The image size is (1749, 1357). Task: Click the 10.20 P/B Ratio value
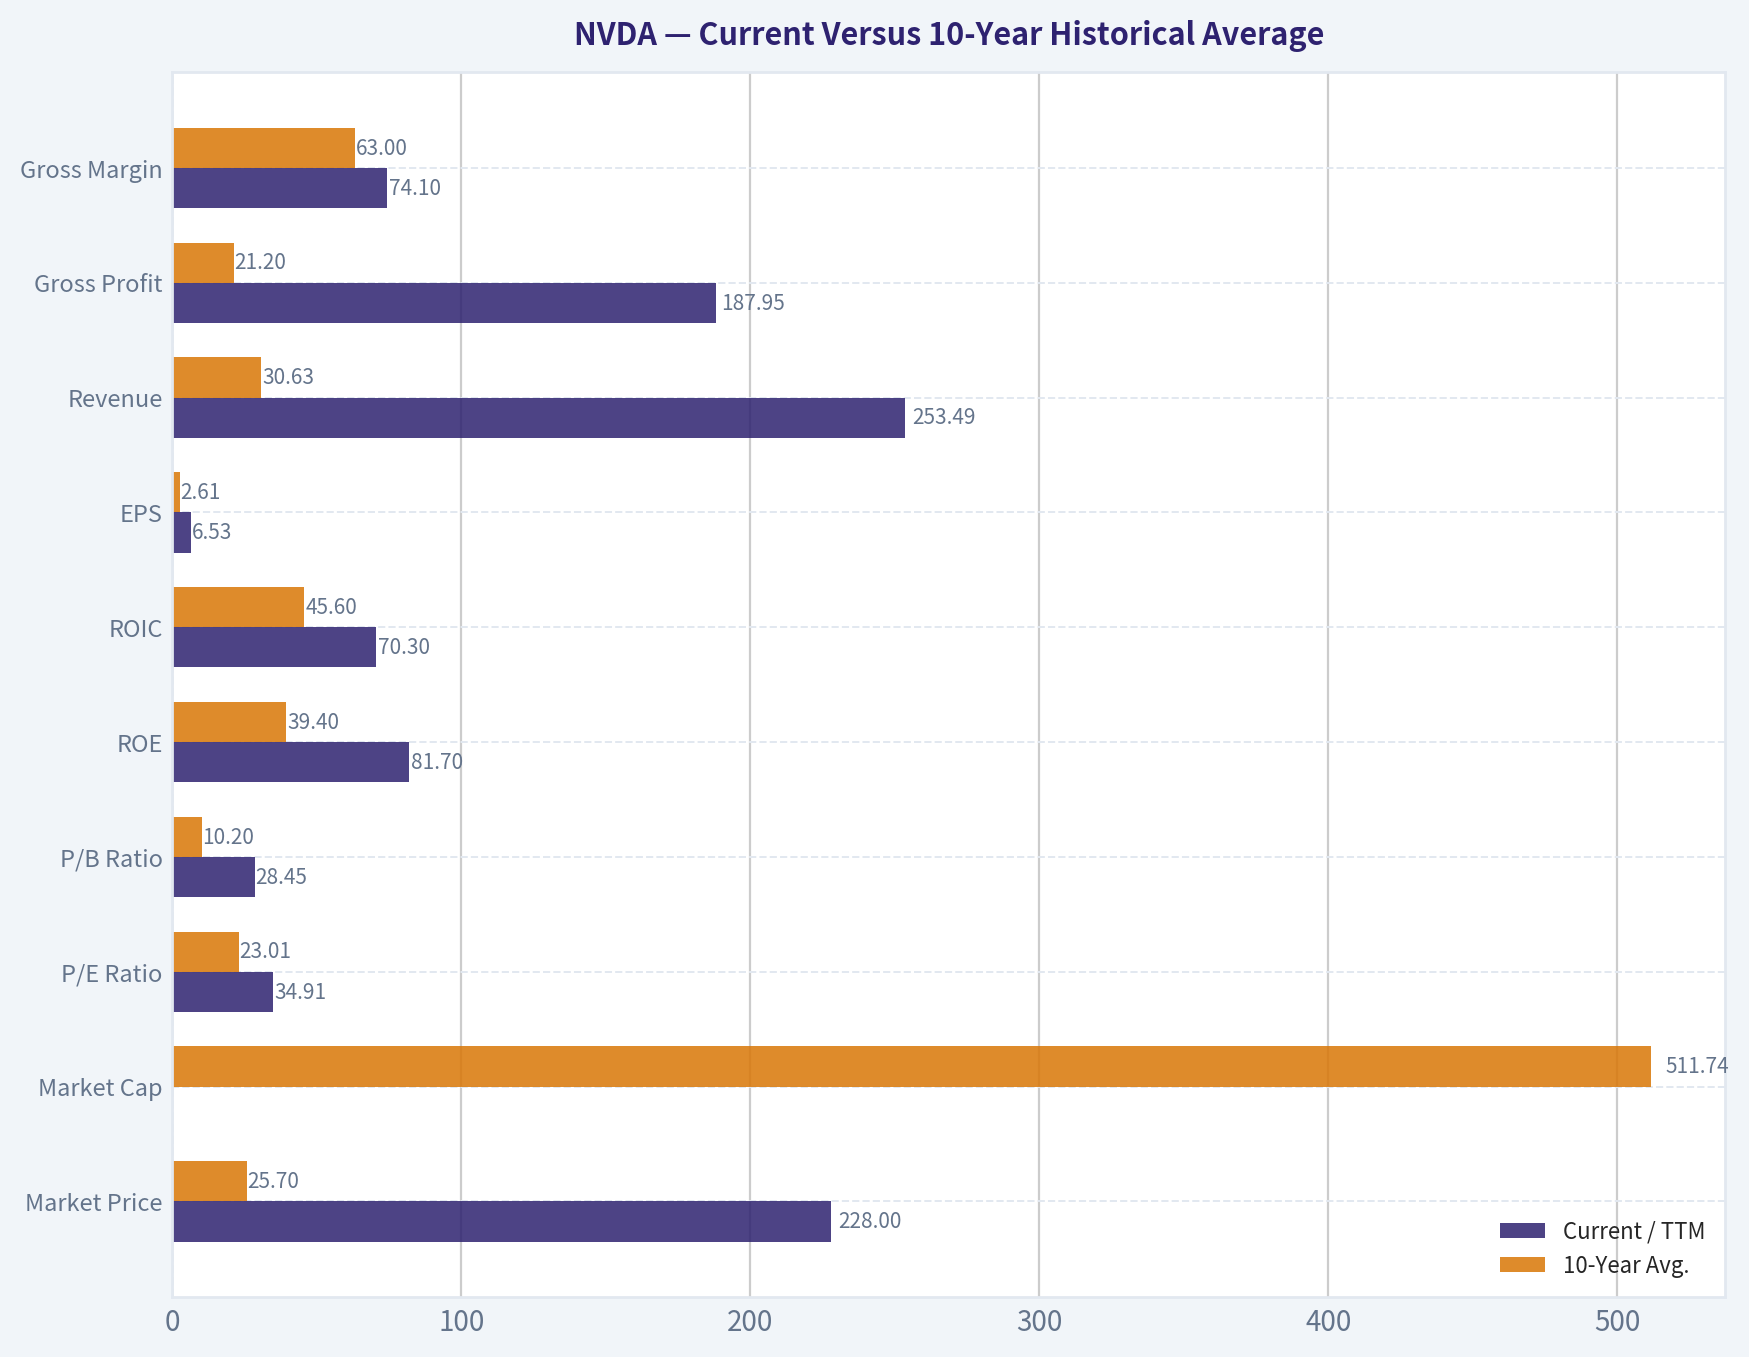[229, 837]
